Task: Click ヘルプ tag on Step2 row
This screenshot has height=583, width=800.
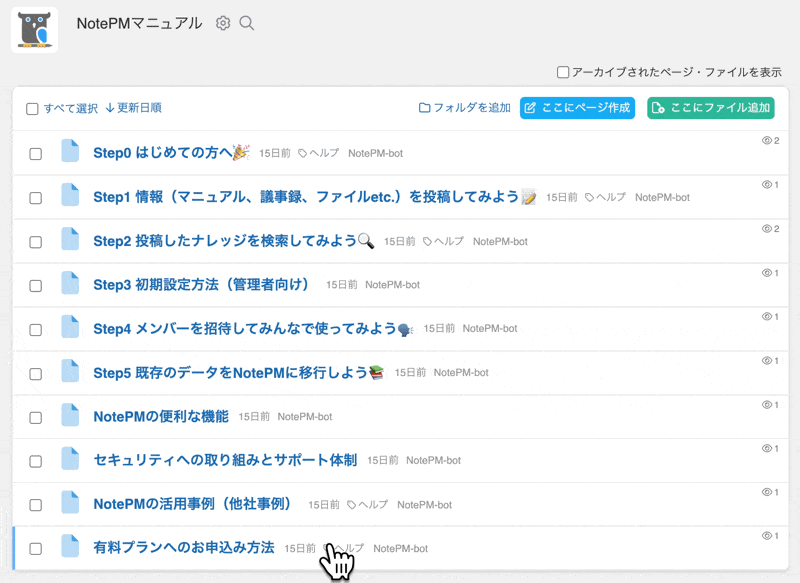Action: [x=443, y=241]
